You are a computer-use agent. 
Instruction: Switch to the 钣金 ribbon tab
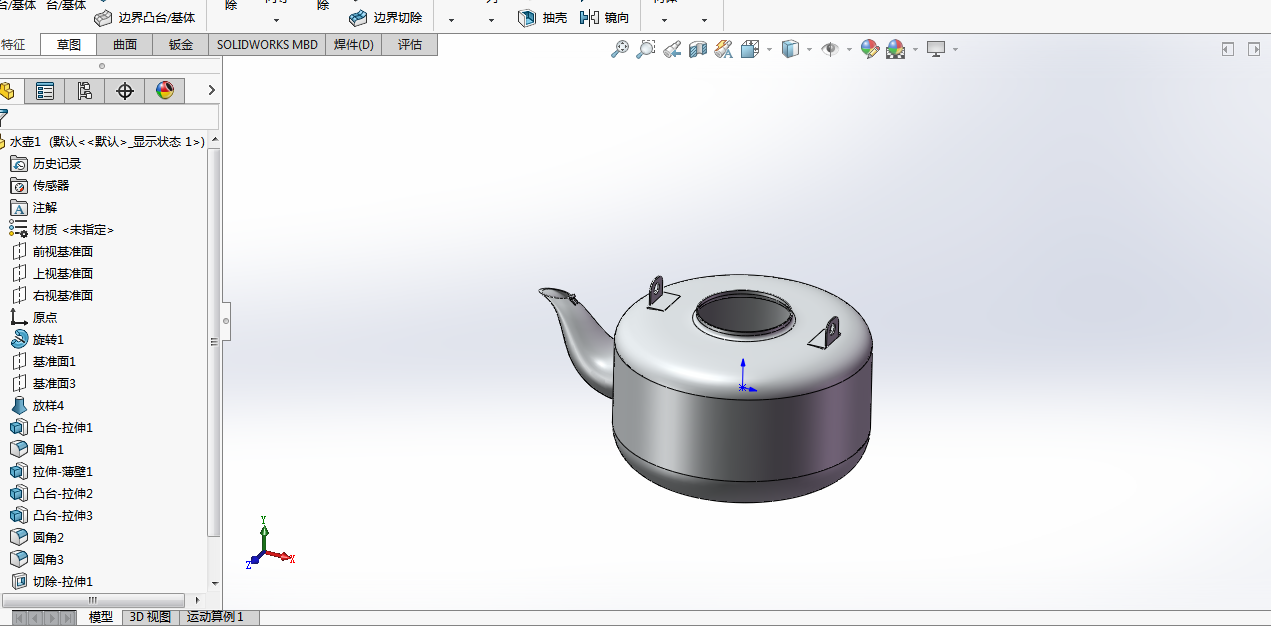(181, 45)
